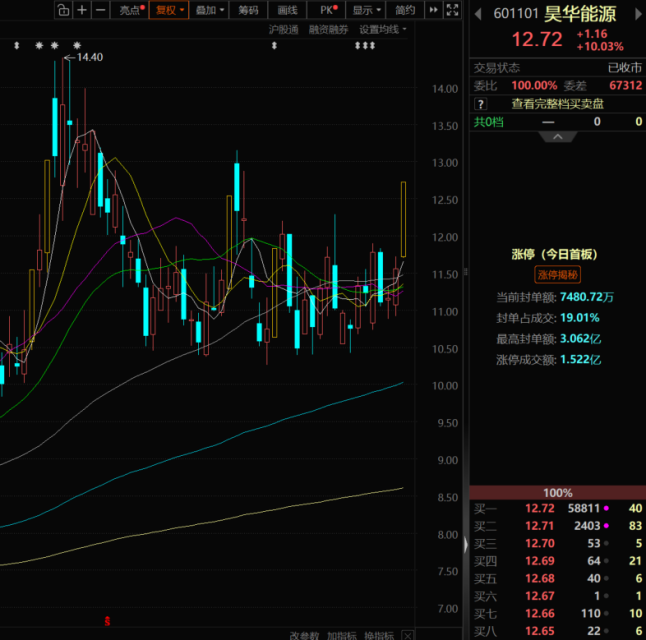Select the 买五 row price 12.68

(x=540, y=579)
